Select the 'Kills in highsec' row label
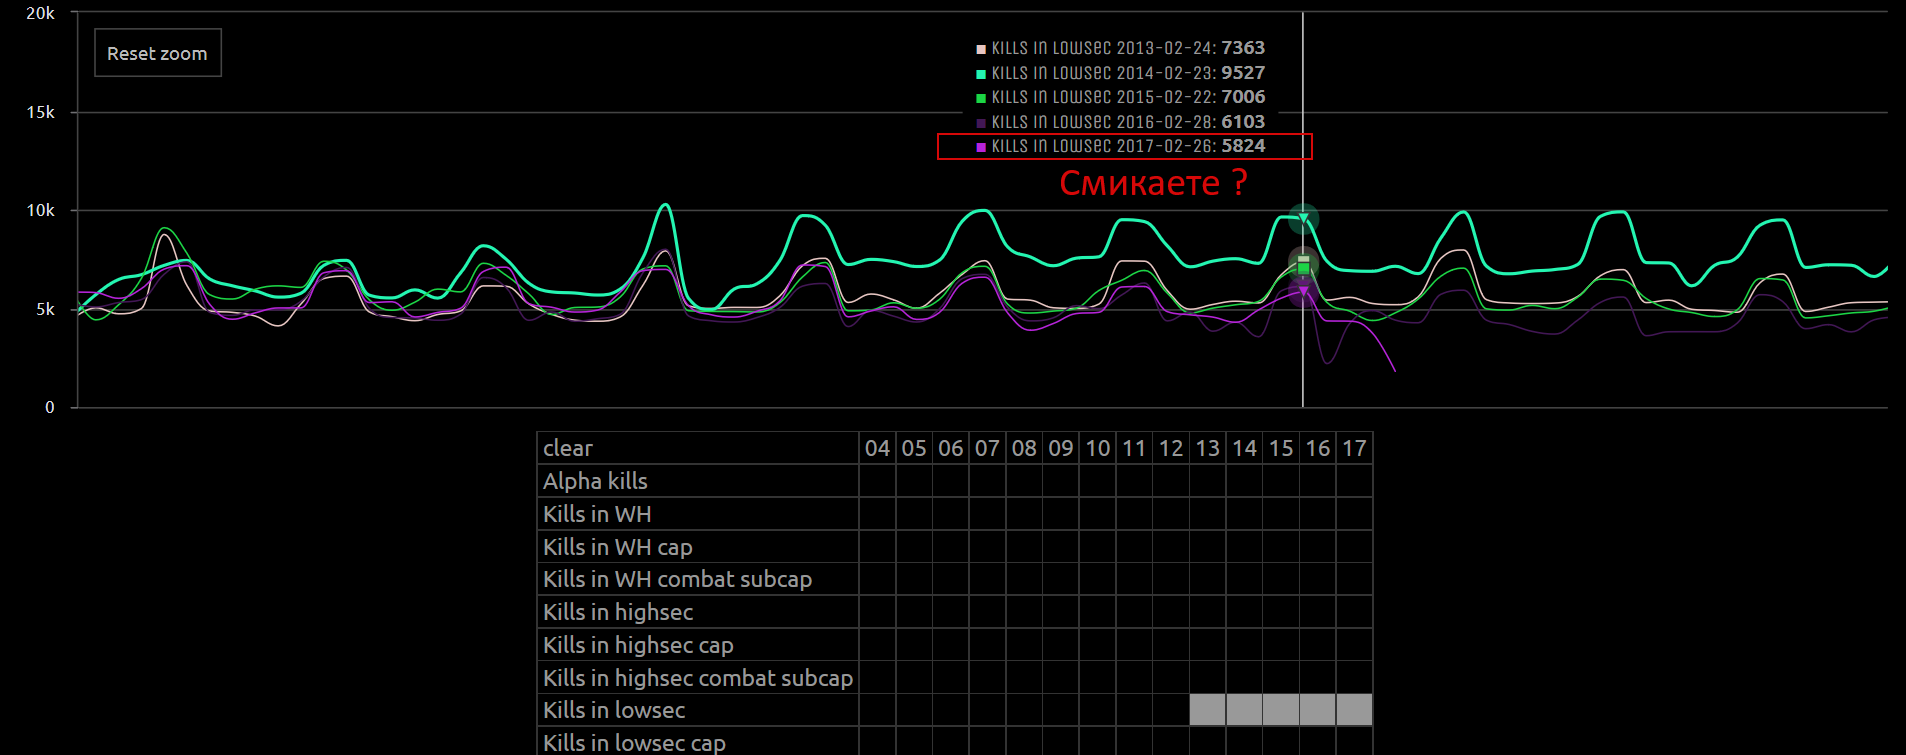 coord(698,612)
